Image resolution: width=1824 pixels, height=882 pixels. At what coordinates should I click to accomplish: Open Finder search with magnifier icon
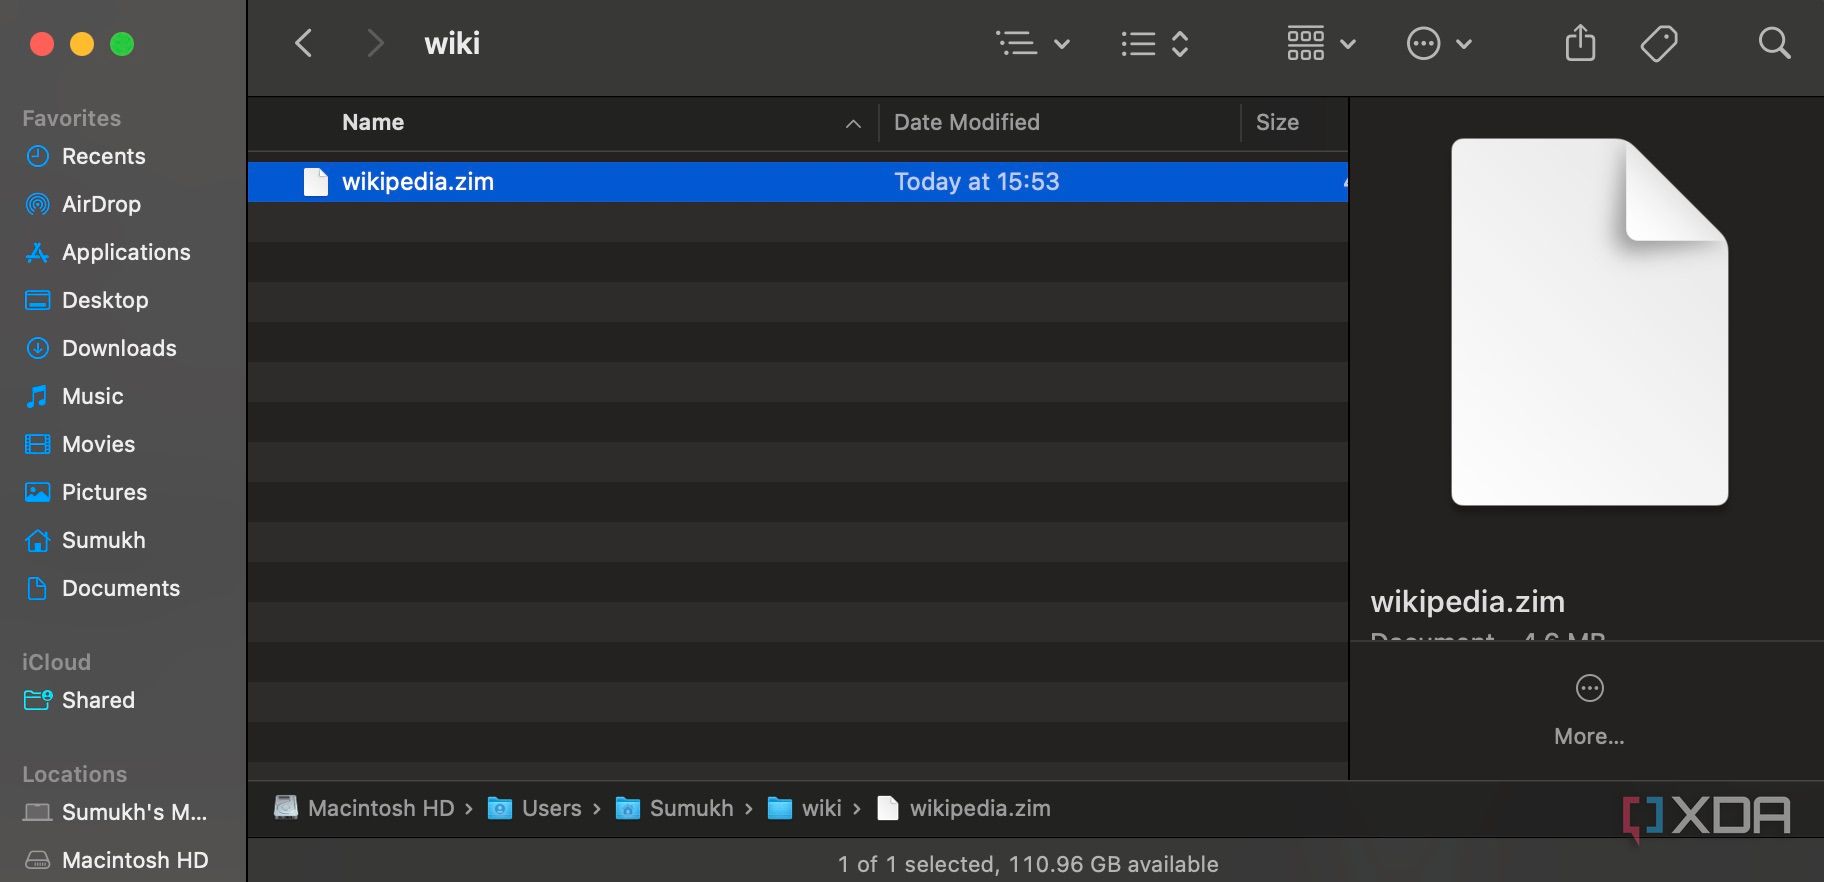click(x=1774, y=43)
